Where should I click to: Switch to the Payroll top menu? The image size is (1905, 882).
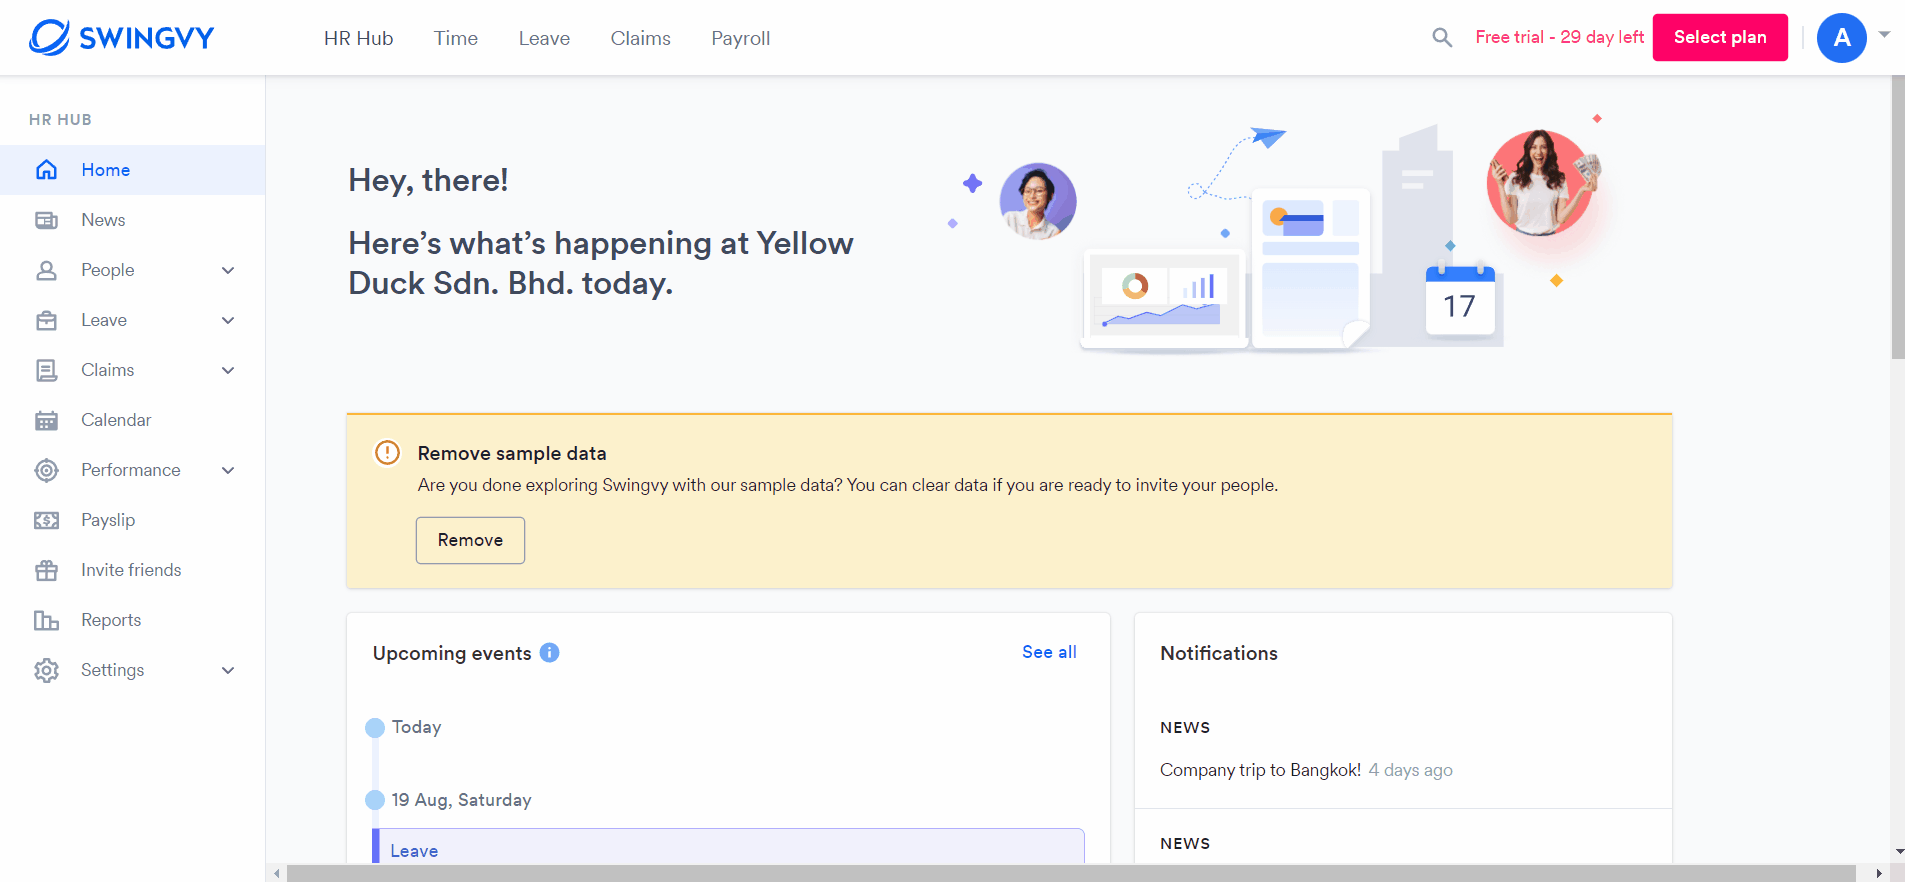740,38
